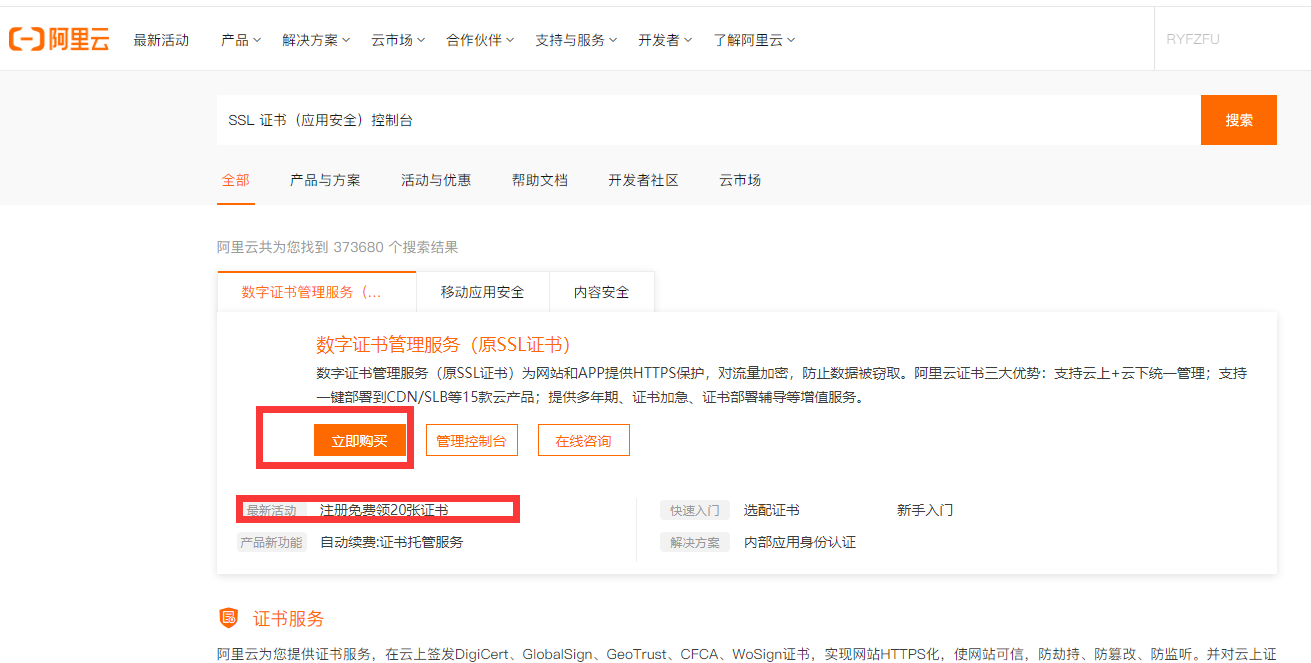Expand the 解决方案 navigation dropdown

pyautogui.click(x=316, y=39)
